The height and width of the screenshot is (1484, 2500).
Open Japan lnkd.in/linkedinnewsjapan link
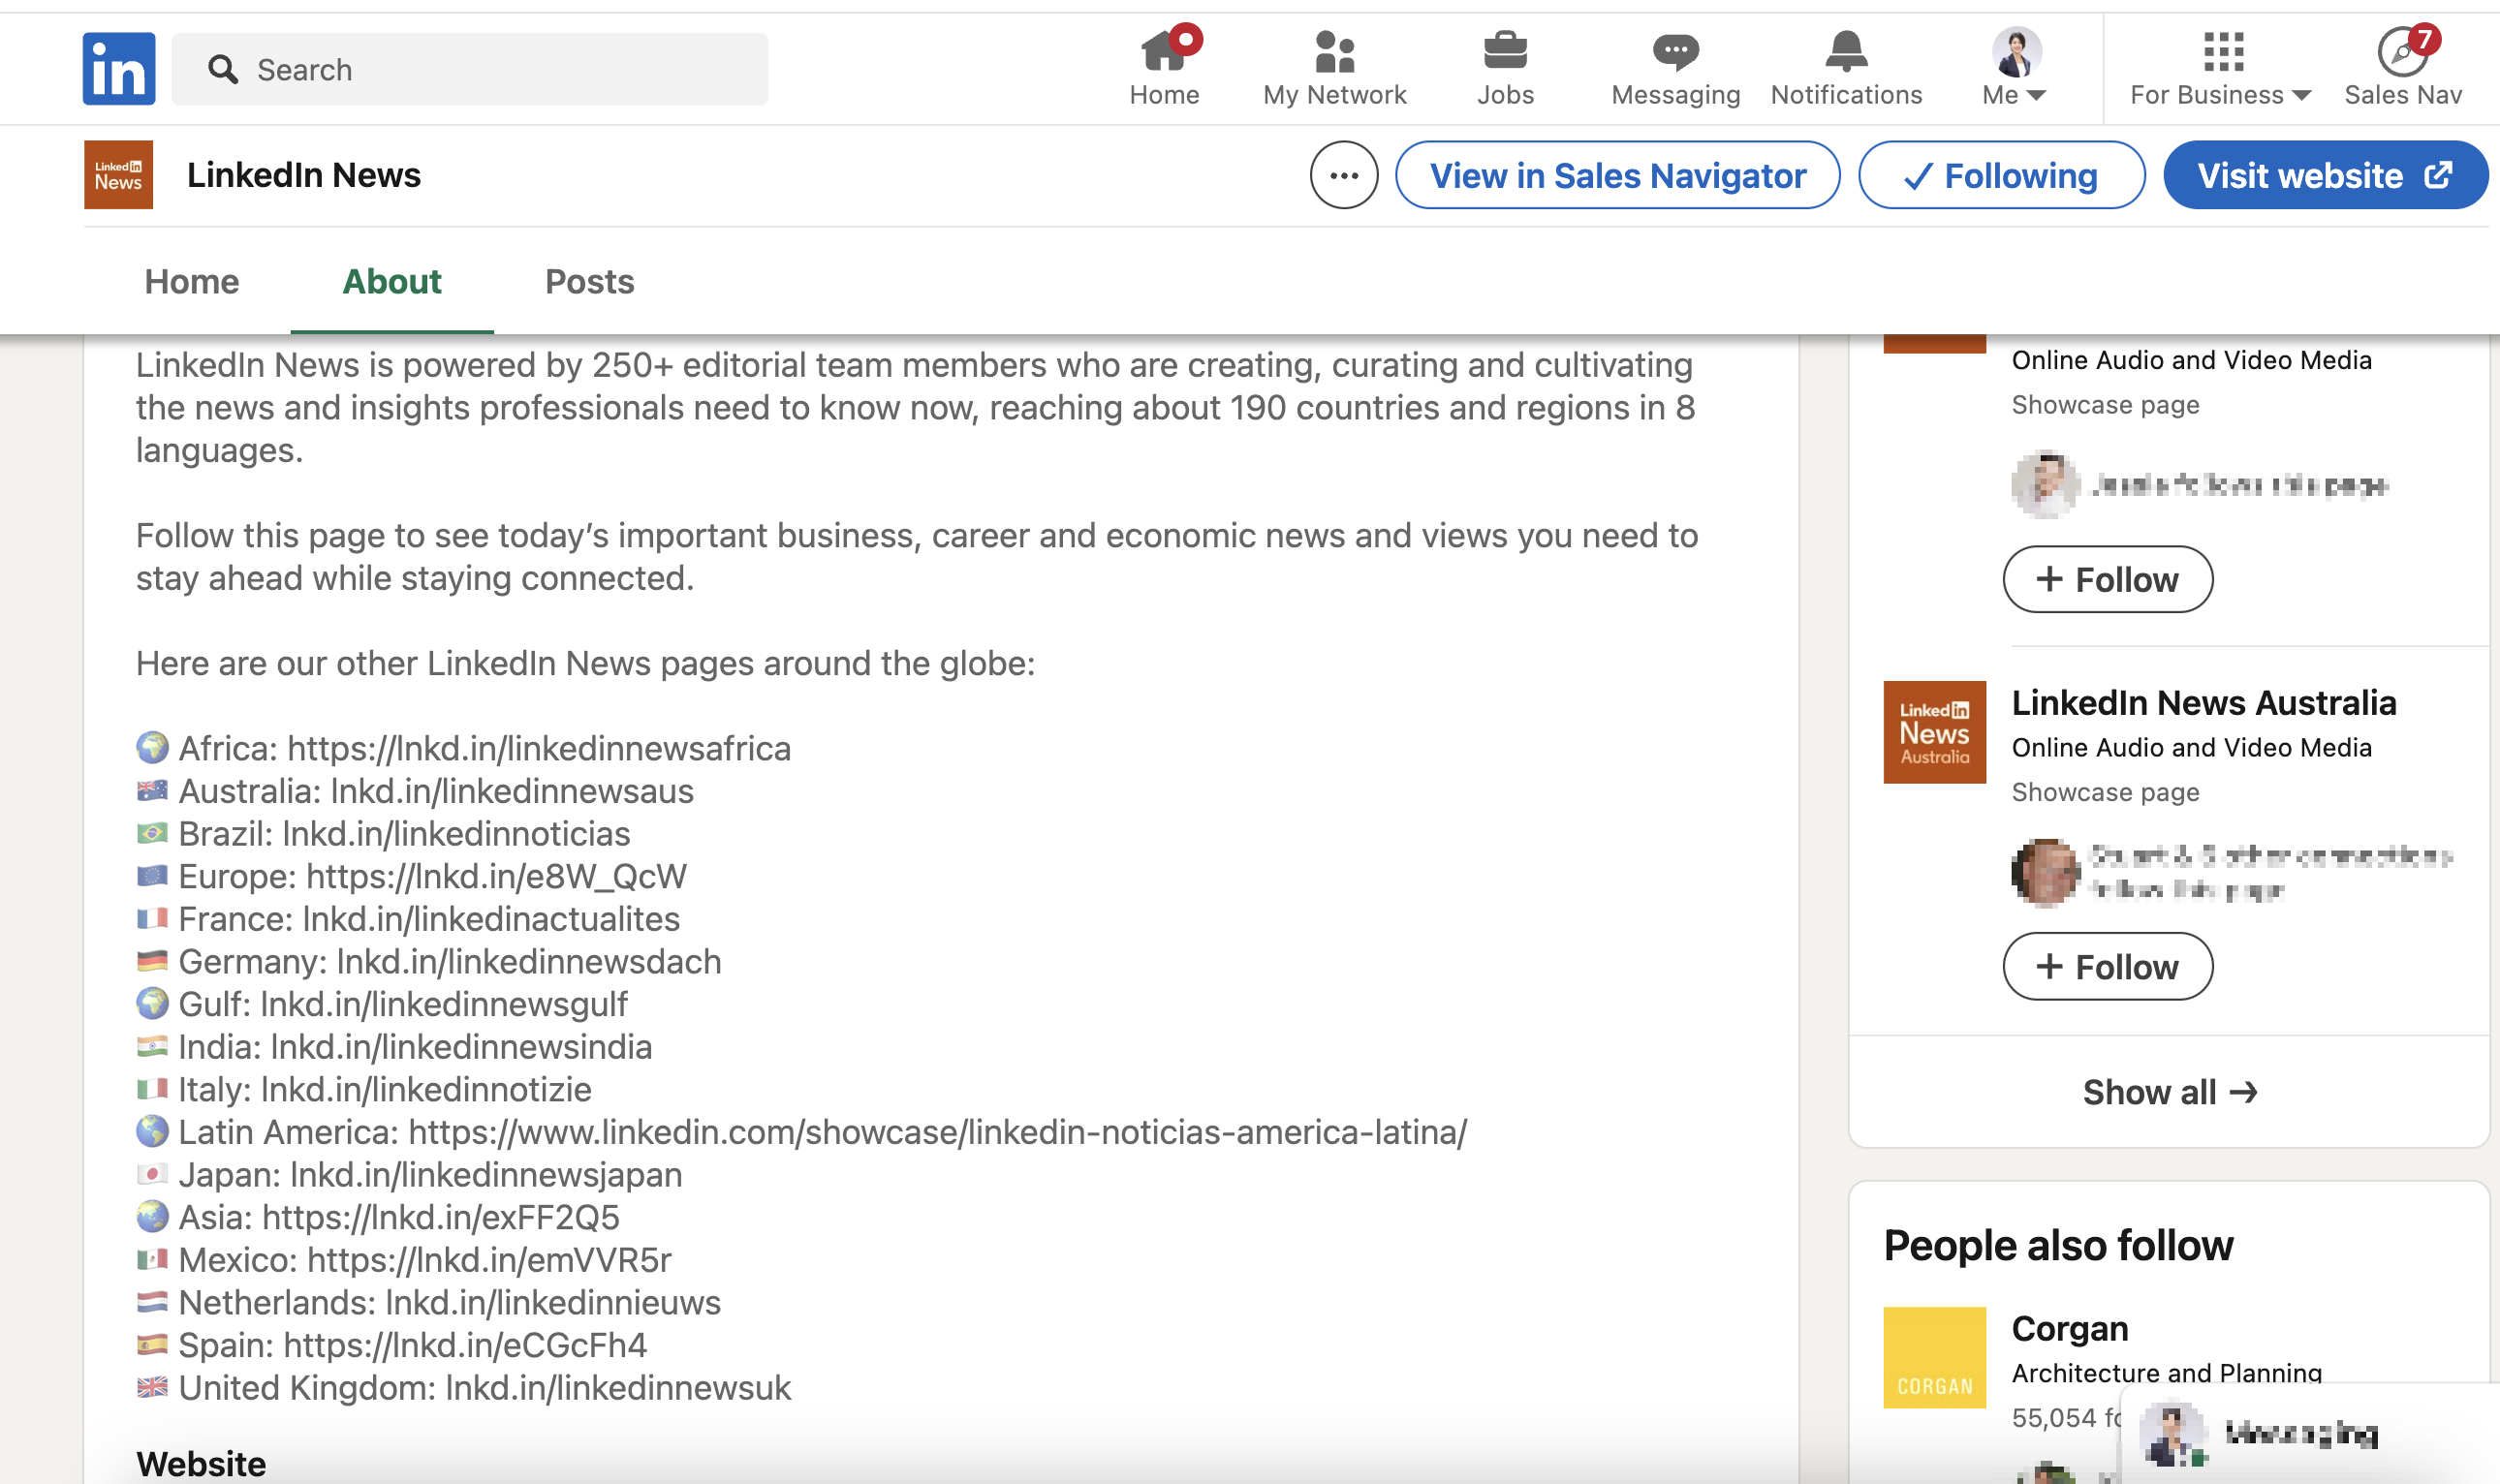pos(486,1174)
